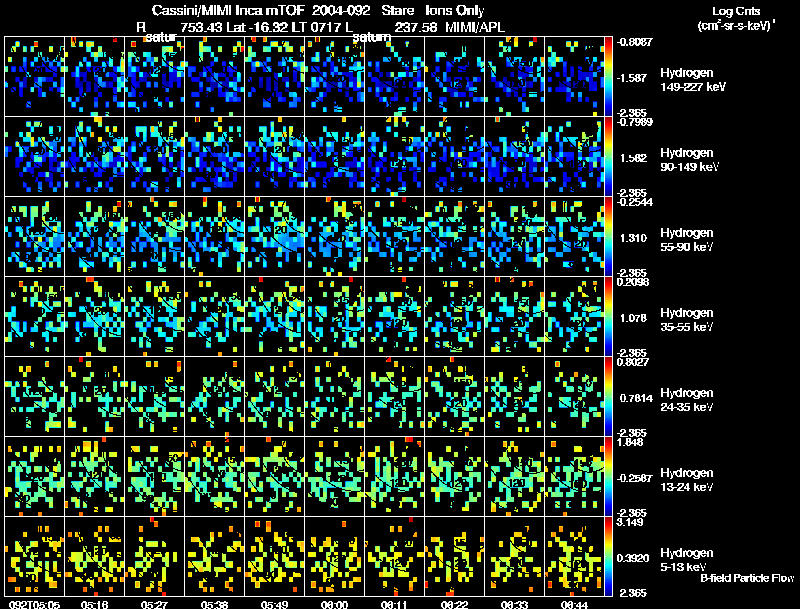Screen dimensions: 800x609
Task: Click the '0.3920' colorbar midpoint value
Action: point(632,558)
